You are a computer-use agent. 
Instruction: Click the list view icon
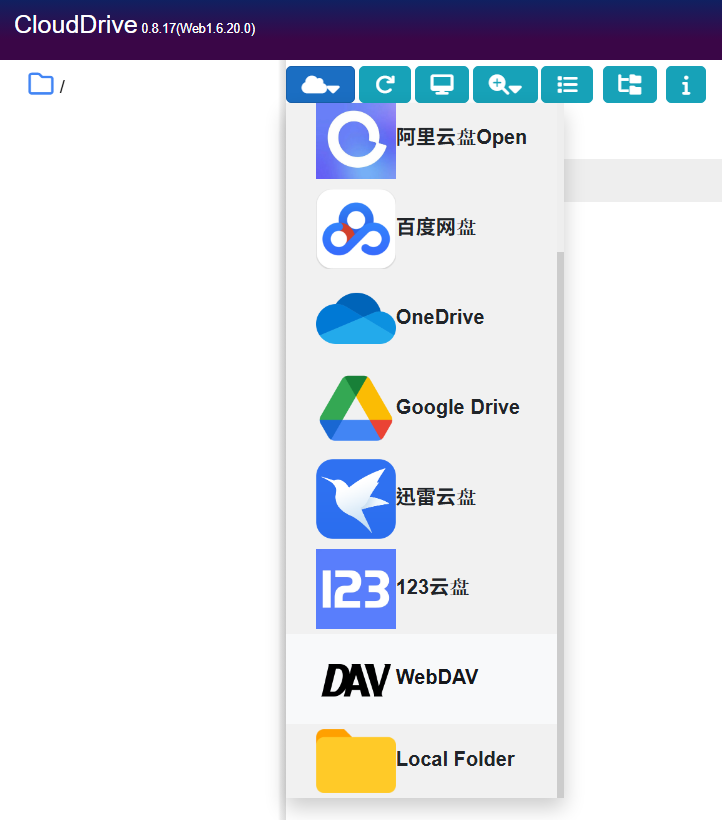567,84
